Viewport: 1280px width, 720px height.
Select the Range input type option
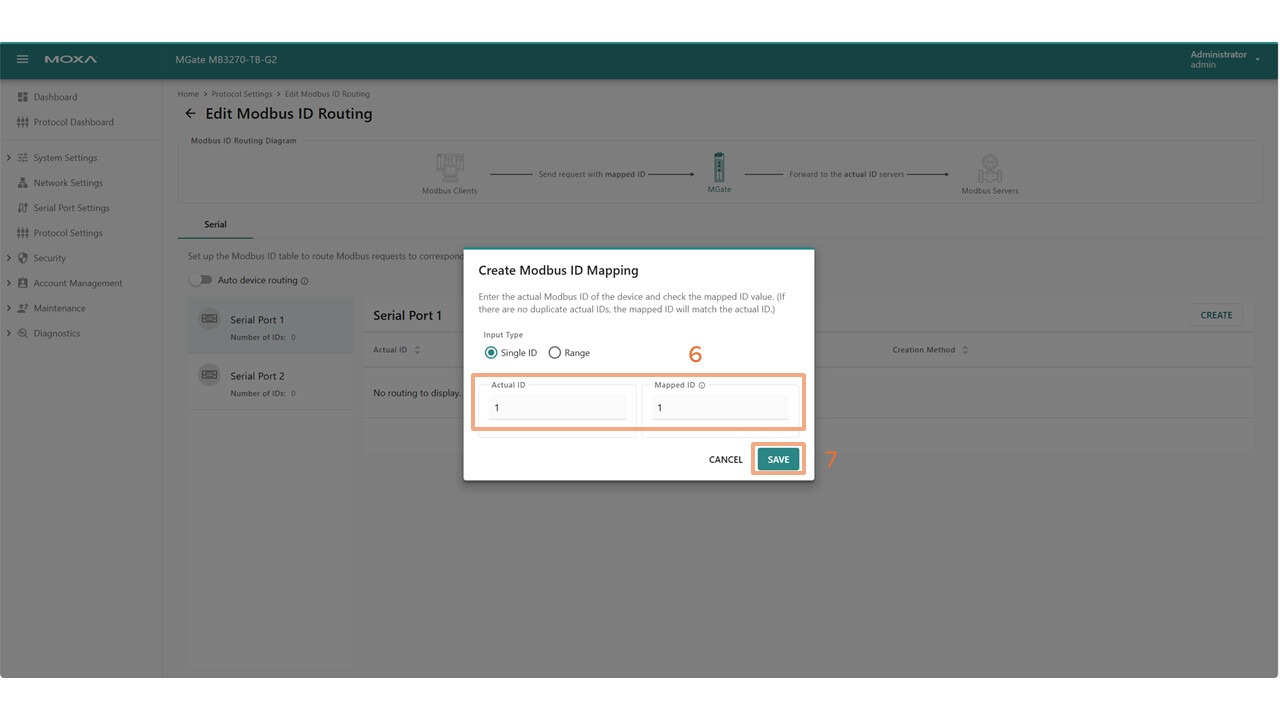point(555,353)
